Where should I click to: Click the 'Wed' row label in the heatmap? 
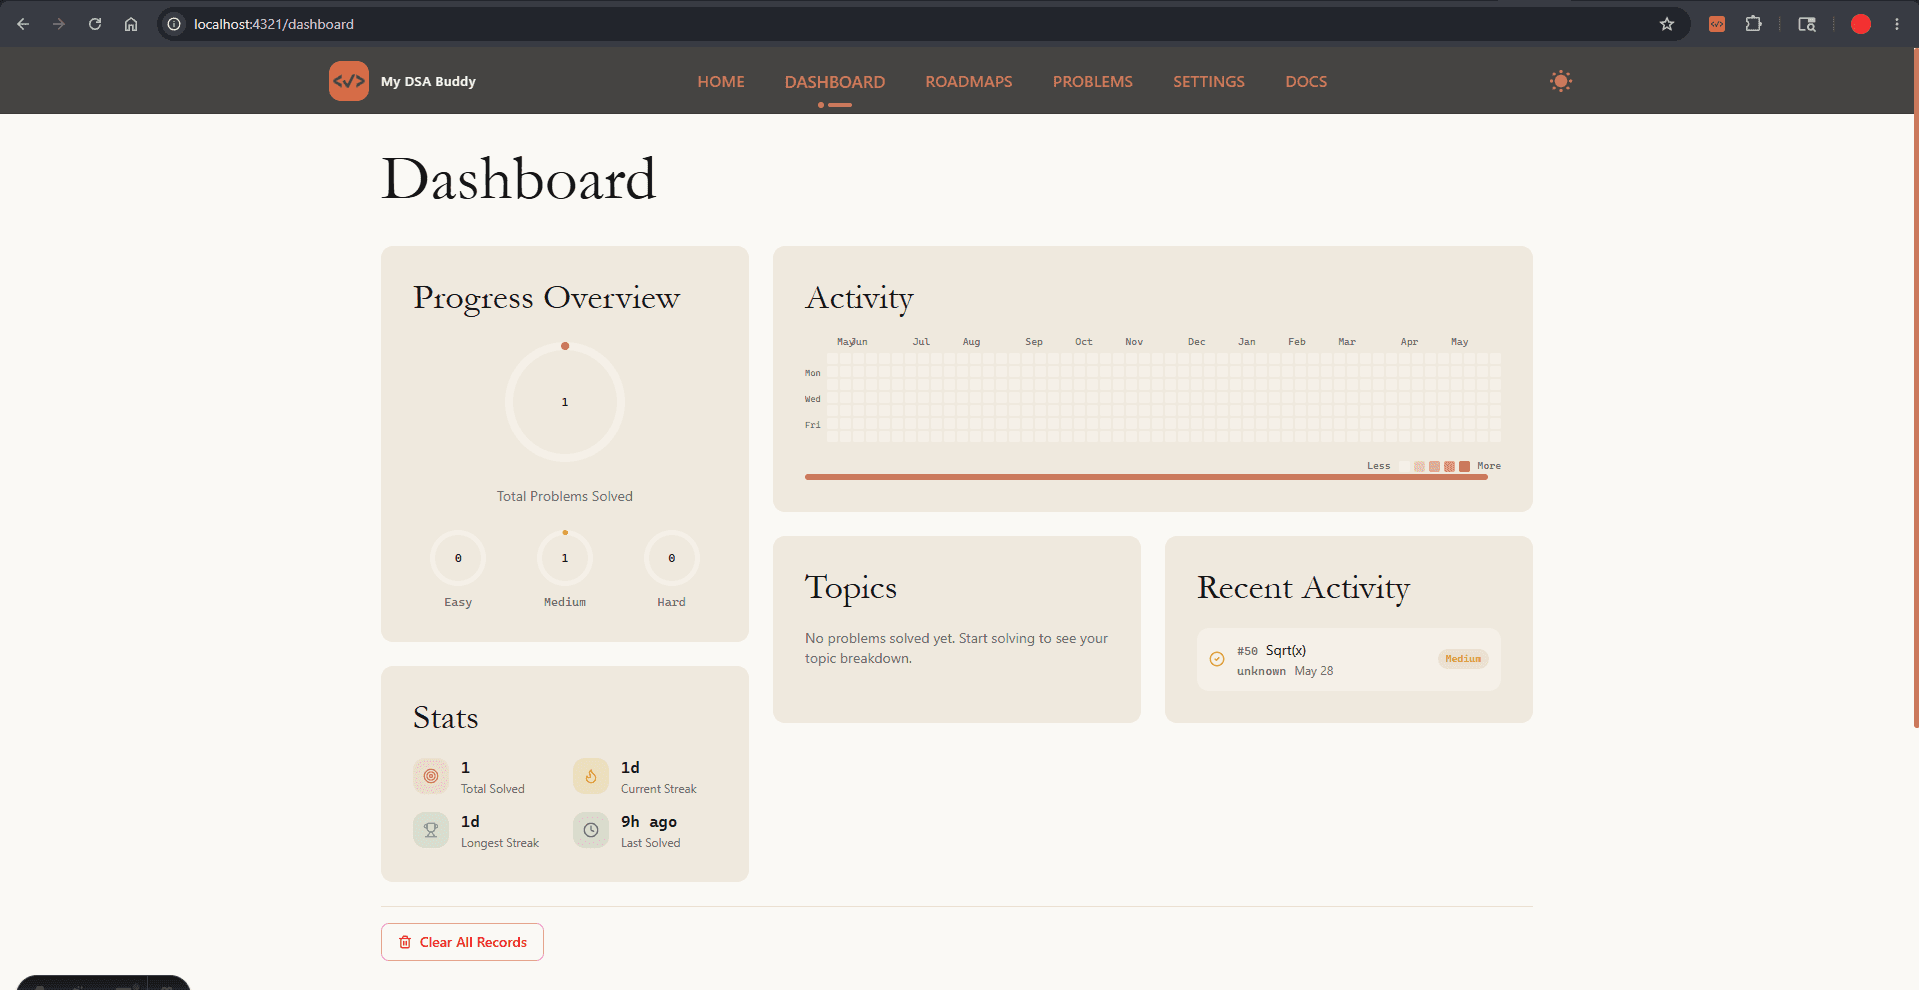coord(813,399)
